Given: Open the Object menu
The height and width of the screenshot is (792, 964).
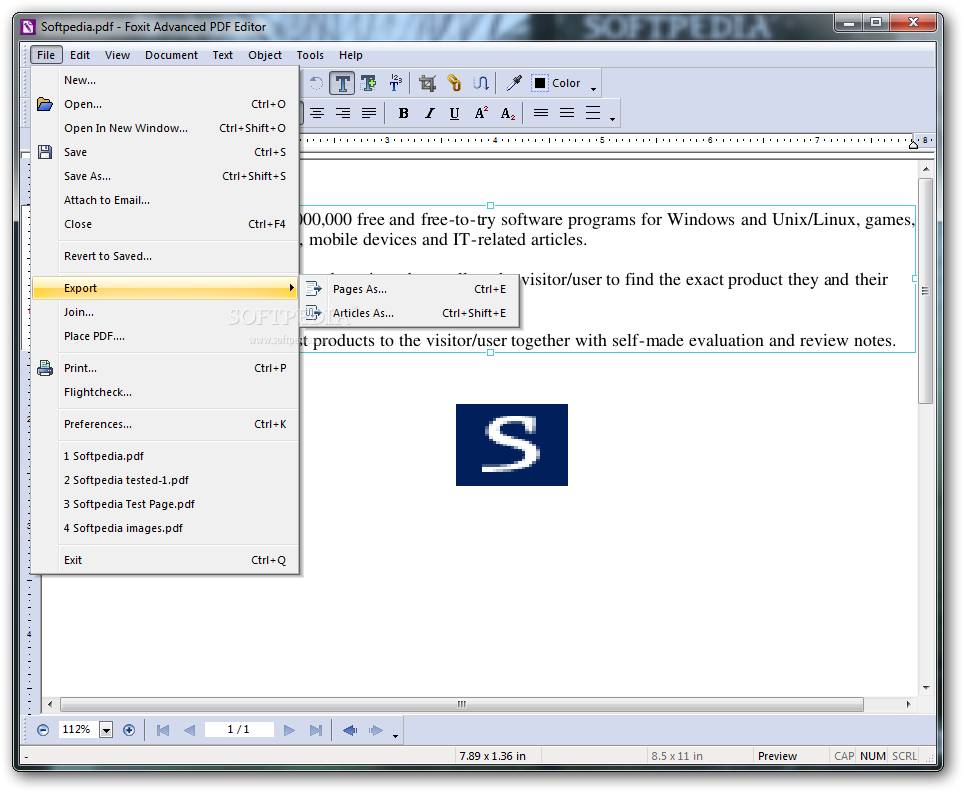Looking at the screenshot, I should 265,55.
